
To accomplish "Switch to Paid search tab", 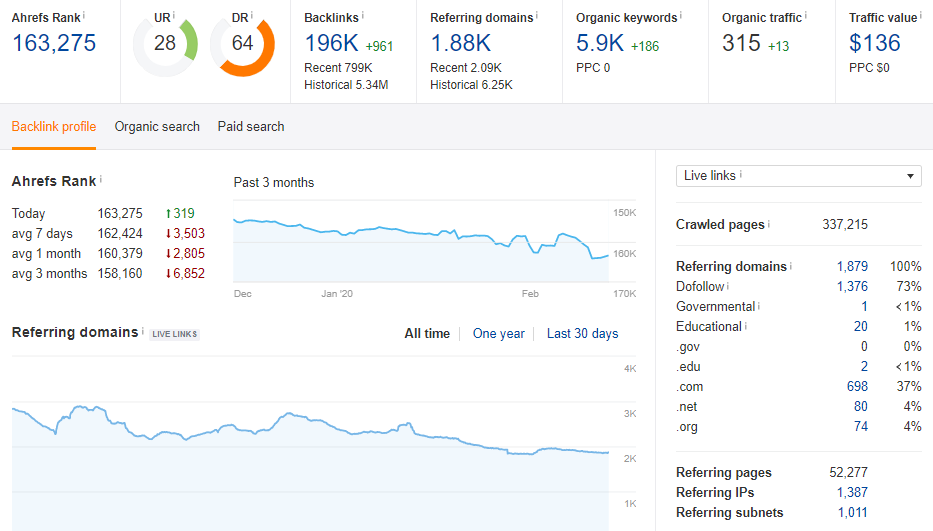I will coord(251,126).
